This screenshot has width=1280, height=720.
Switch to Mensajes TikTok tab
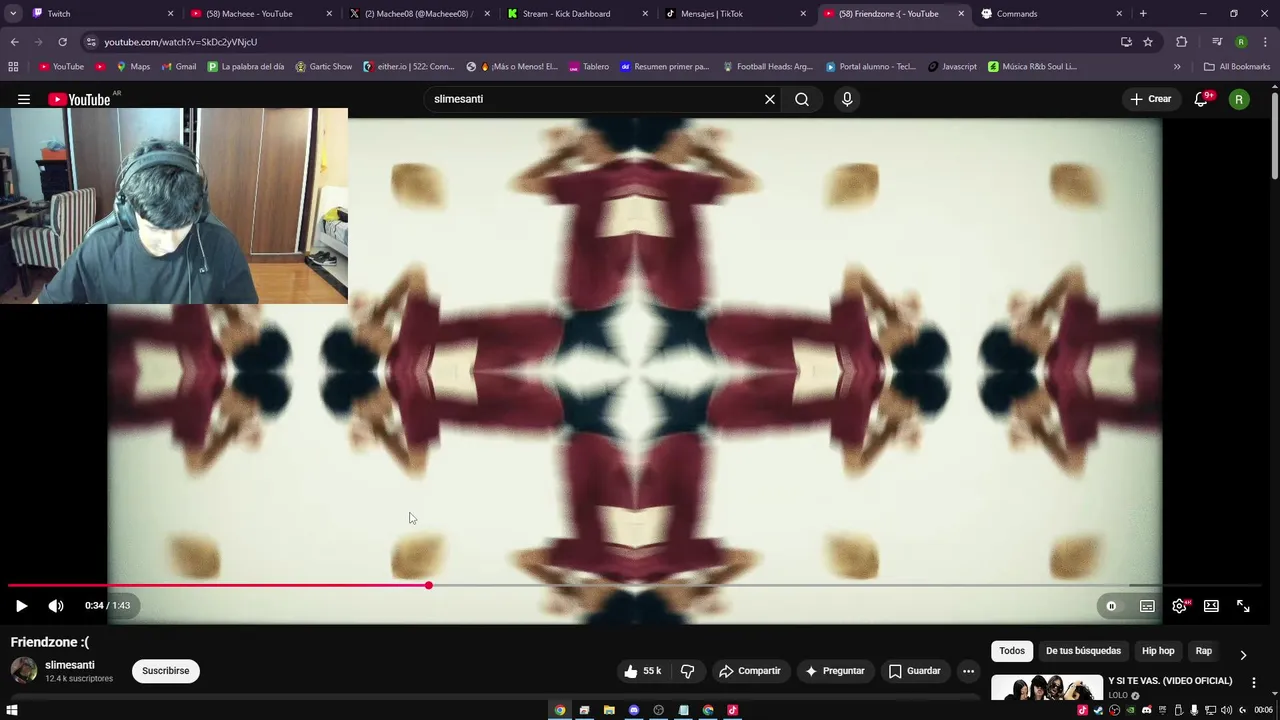(736, 14)
